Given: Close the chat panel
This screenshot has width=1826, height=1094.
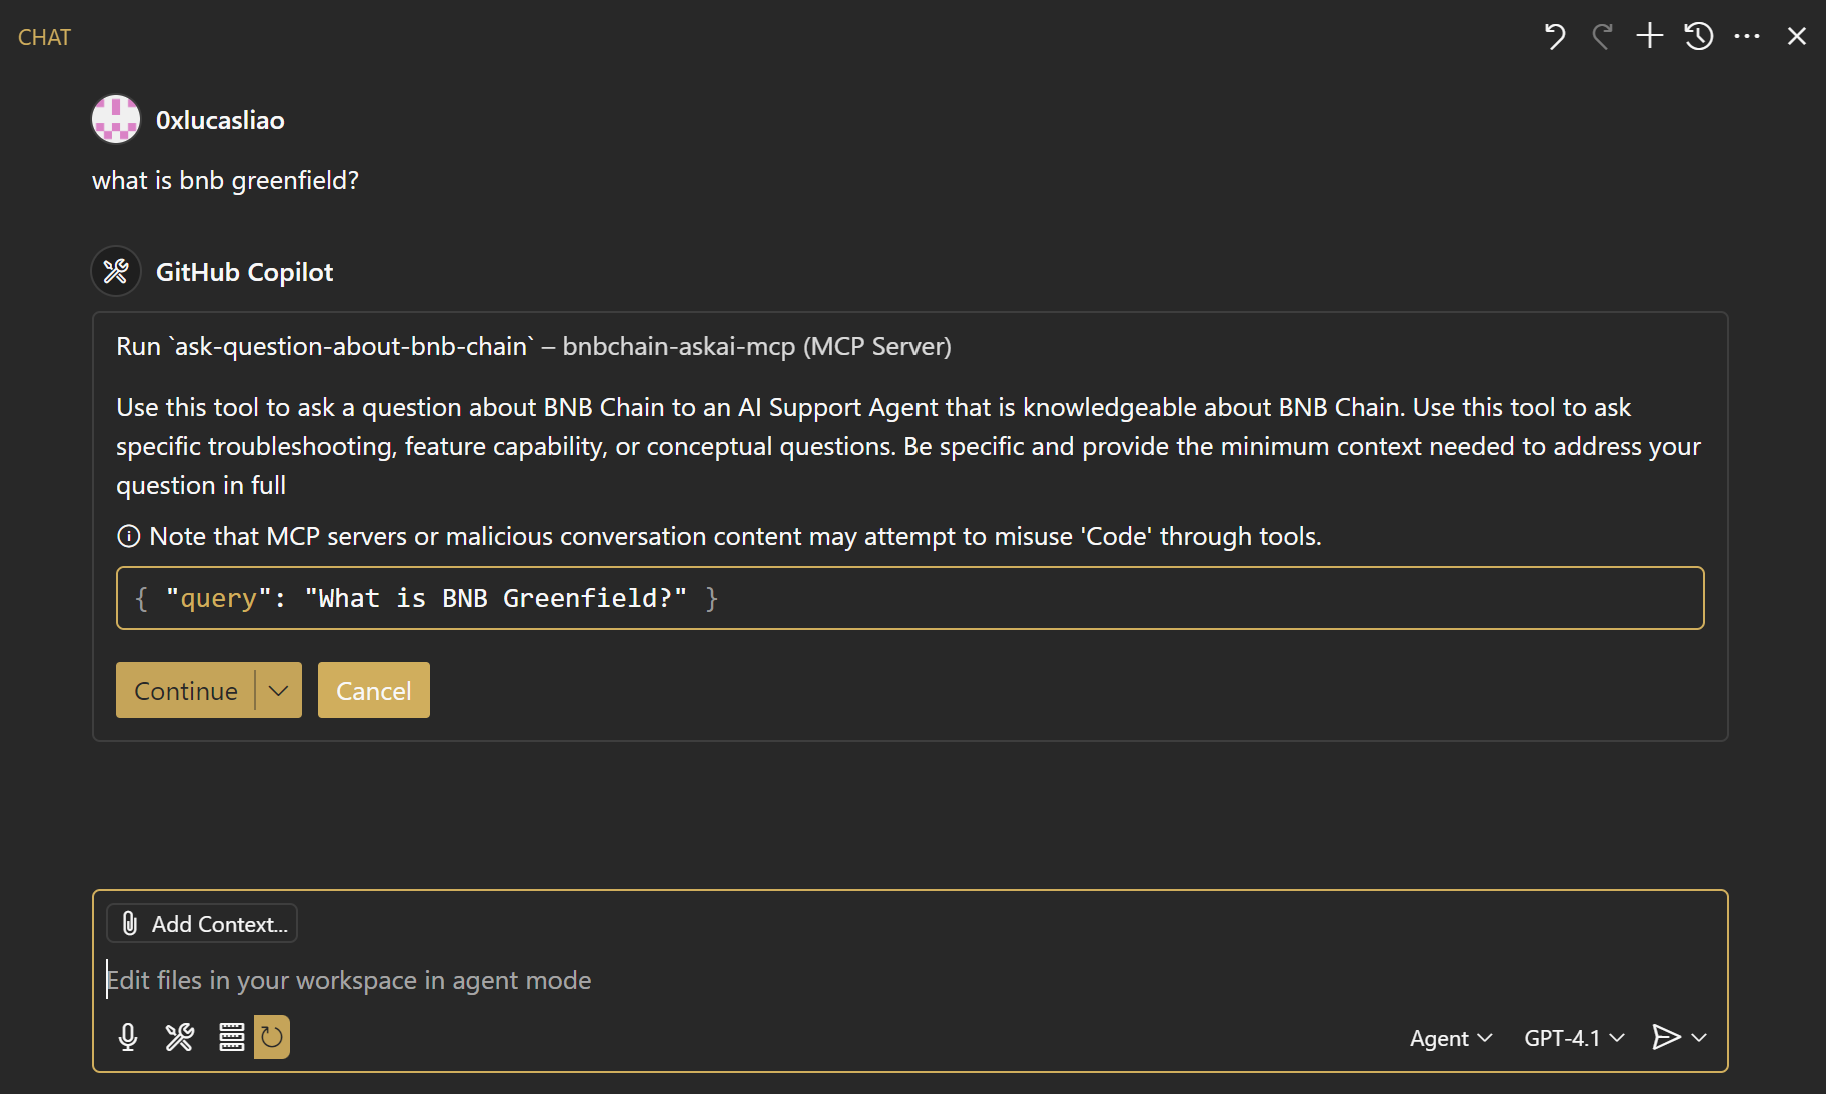Looking at the screenshot, I should tap(1797, 37).
